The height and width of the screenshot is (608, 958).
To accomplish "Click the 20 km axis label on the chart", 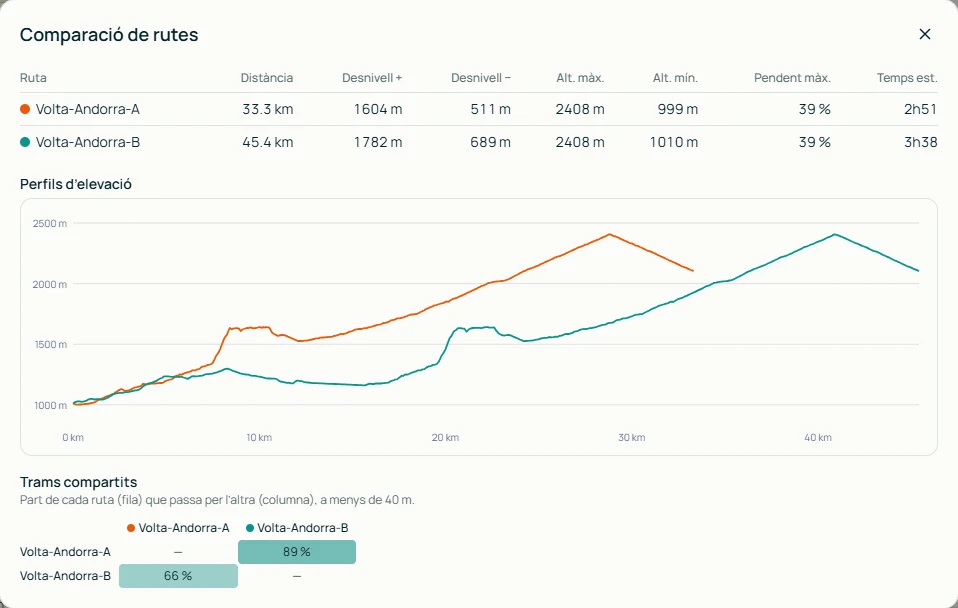I will (x=445, y=438).
